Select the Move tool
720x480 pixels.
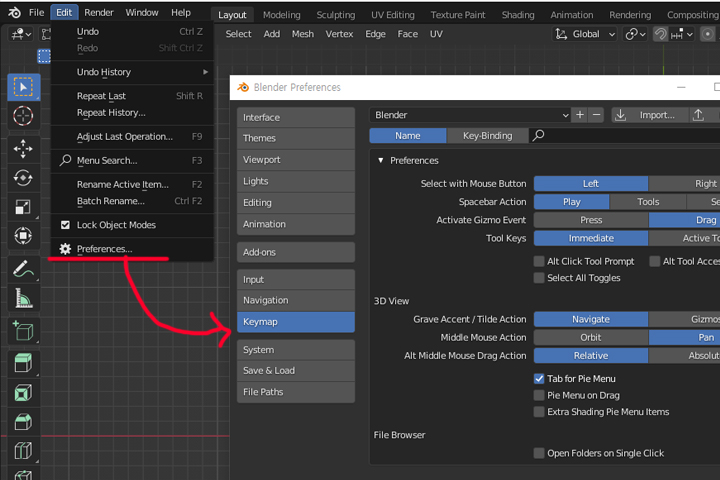click(x=23, y=149)
